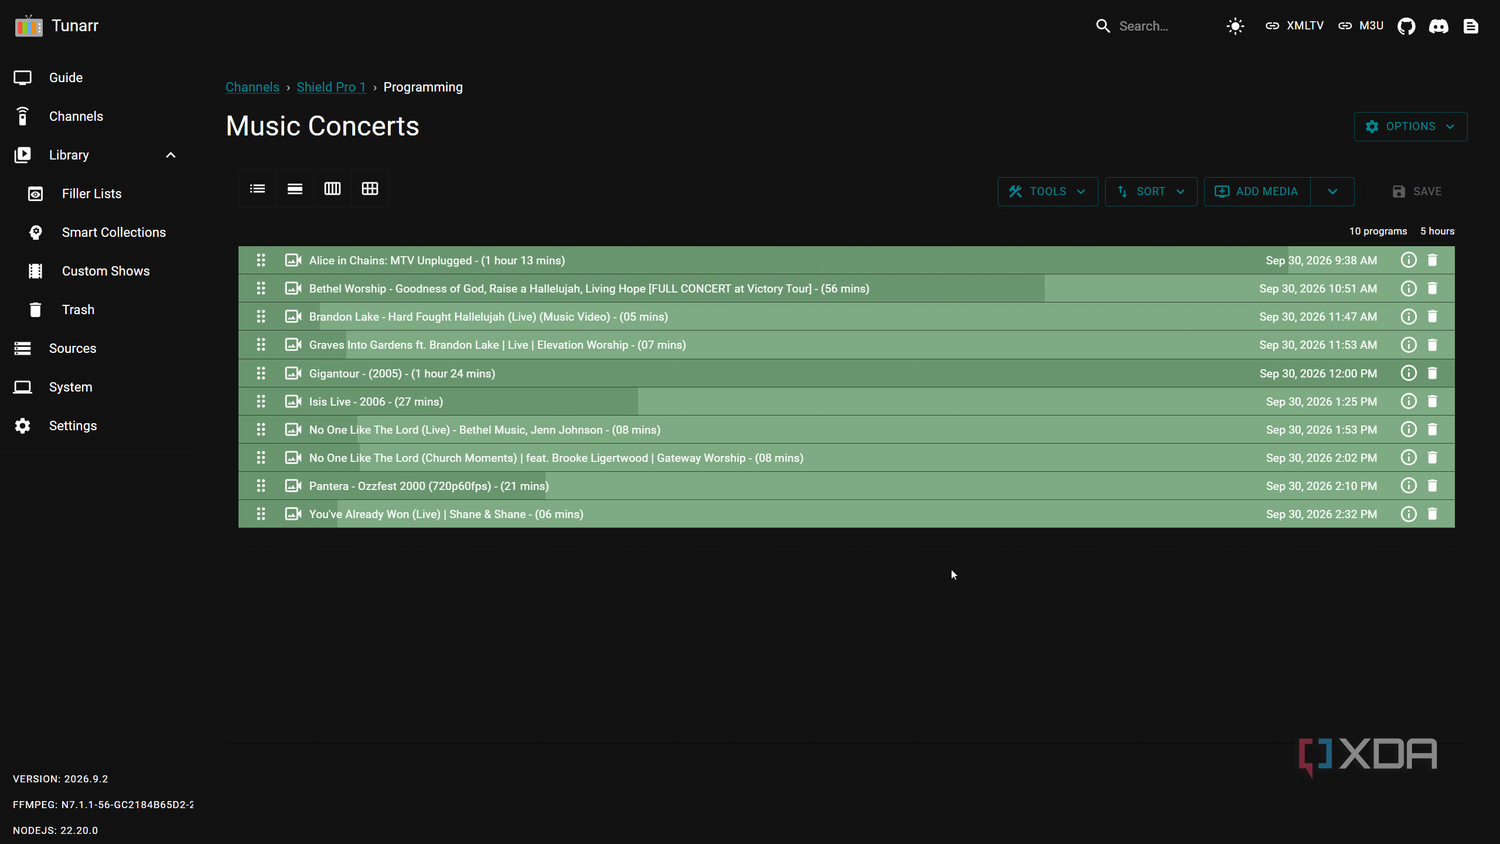Viewport: 1500px width, 844px height.
Task: Delete You've Already Won (Live) program
Action: [x=1432, y=514]
